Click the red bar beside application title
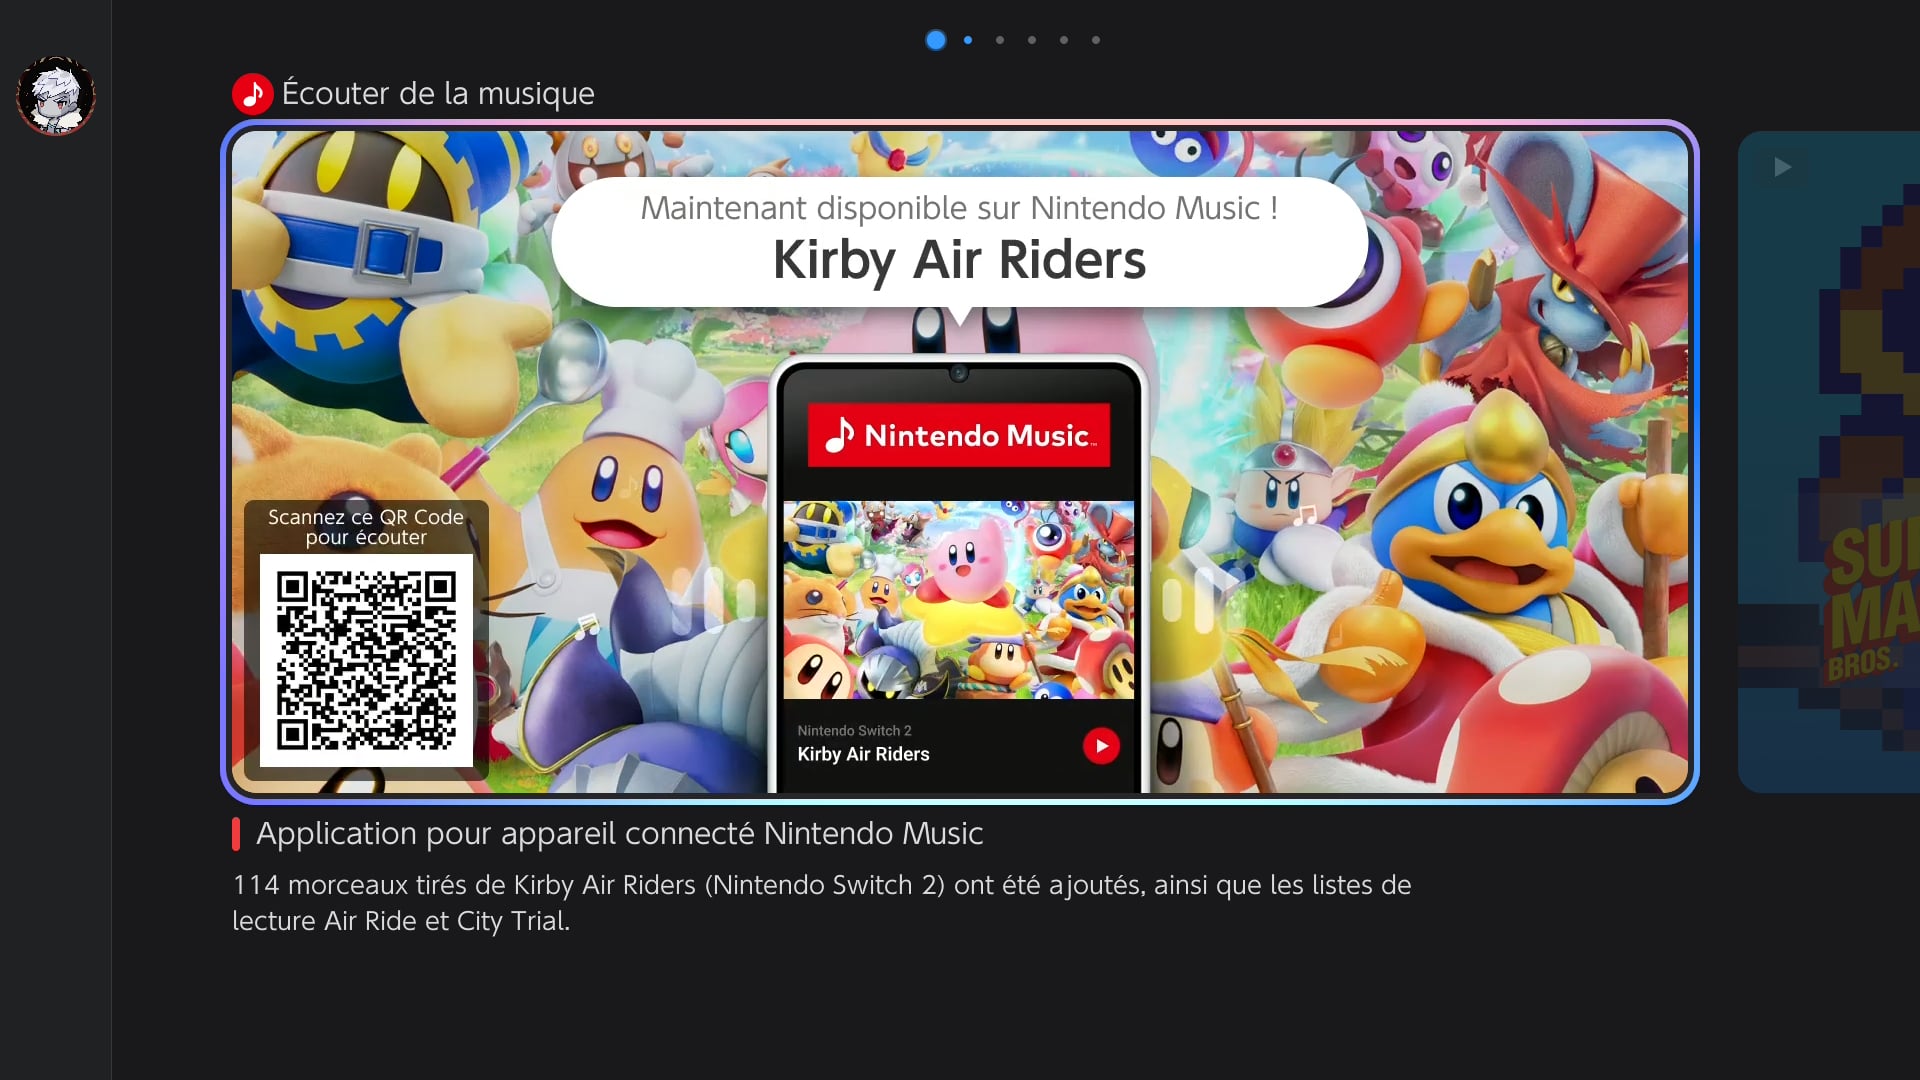Viewport: 1920px width, 1080px height. pos(236,834)
